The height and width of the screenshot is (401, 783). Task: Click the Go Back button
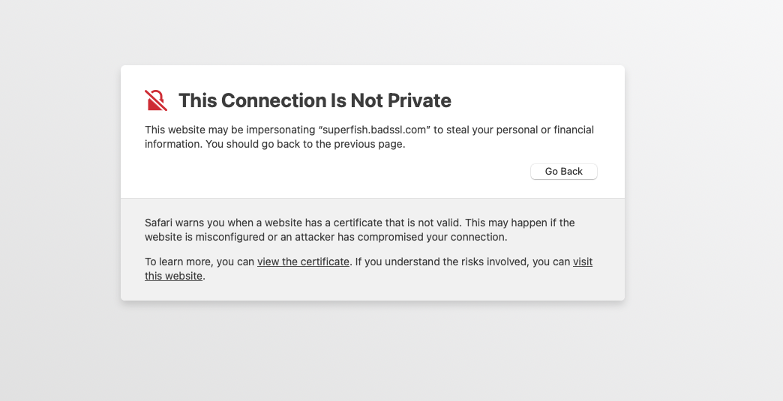pyautogui.click(x=564, y=171)
